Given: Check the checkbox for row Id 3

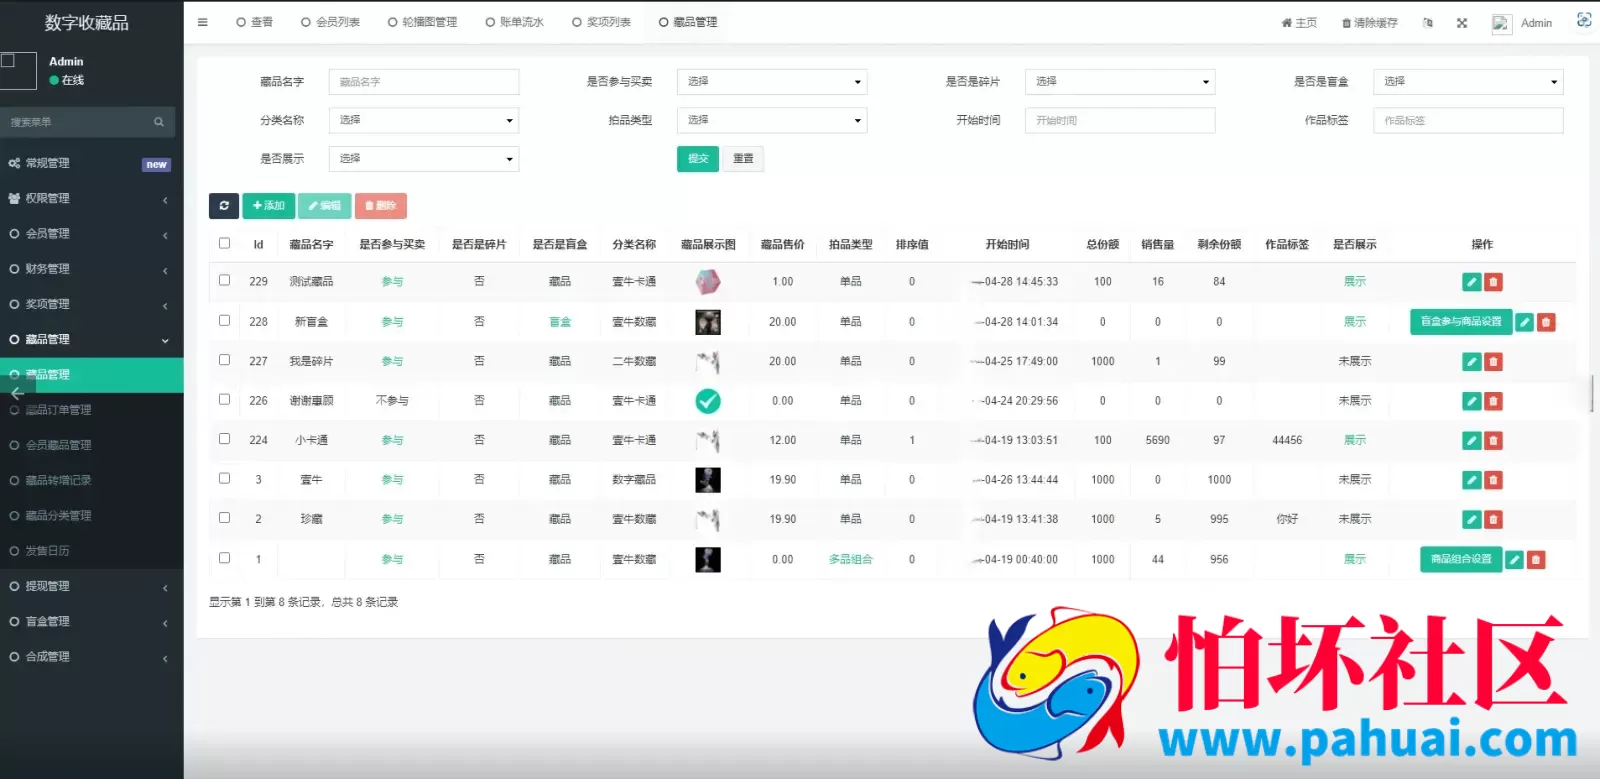Looking at the screenshot, I should coord(224,478).
